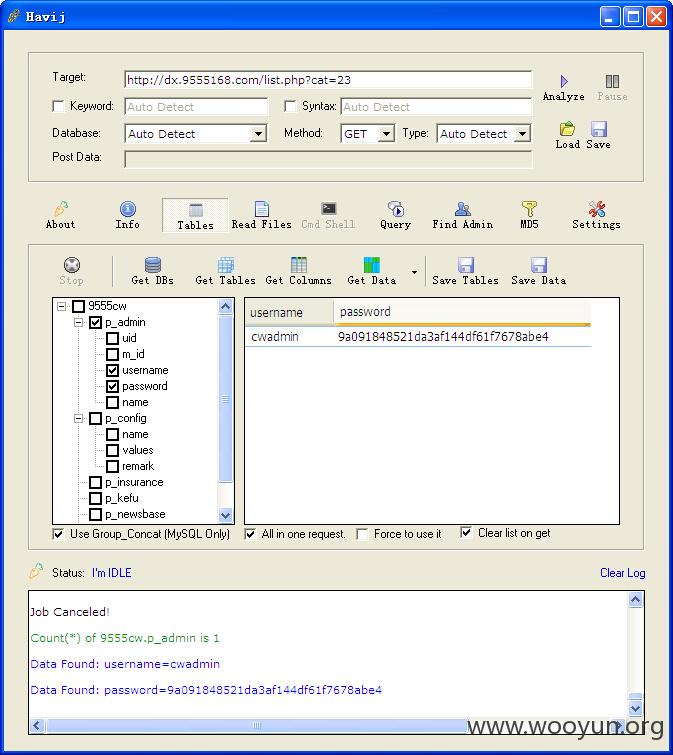Viewport: 673px width, 755px height.
Task: Click the Get Tables icon
Action: (225, 264)
